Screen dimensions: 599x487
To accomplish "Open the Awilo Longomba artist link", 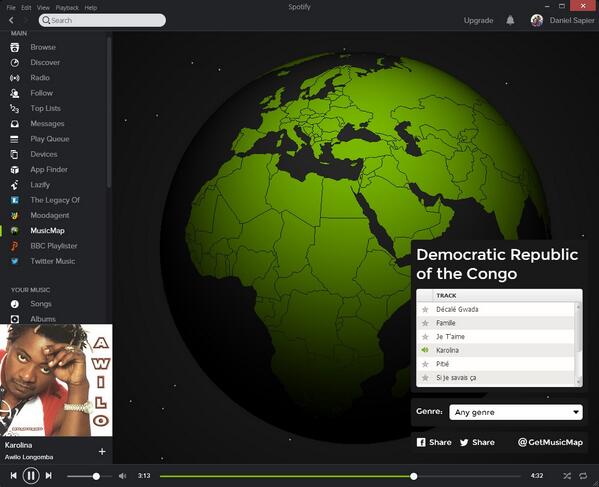I will point(29,457).
